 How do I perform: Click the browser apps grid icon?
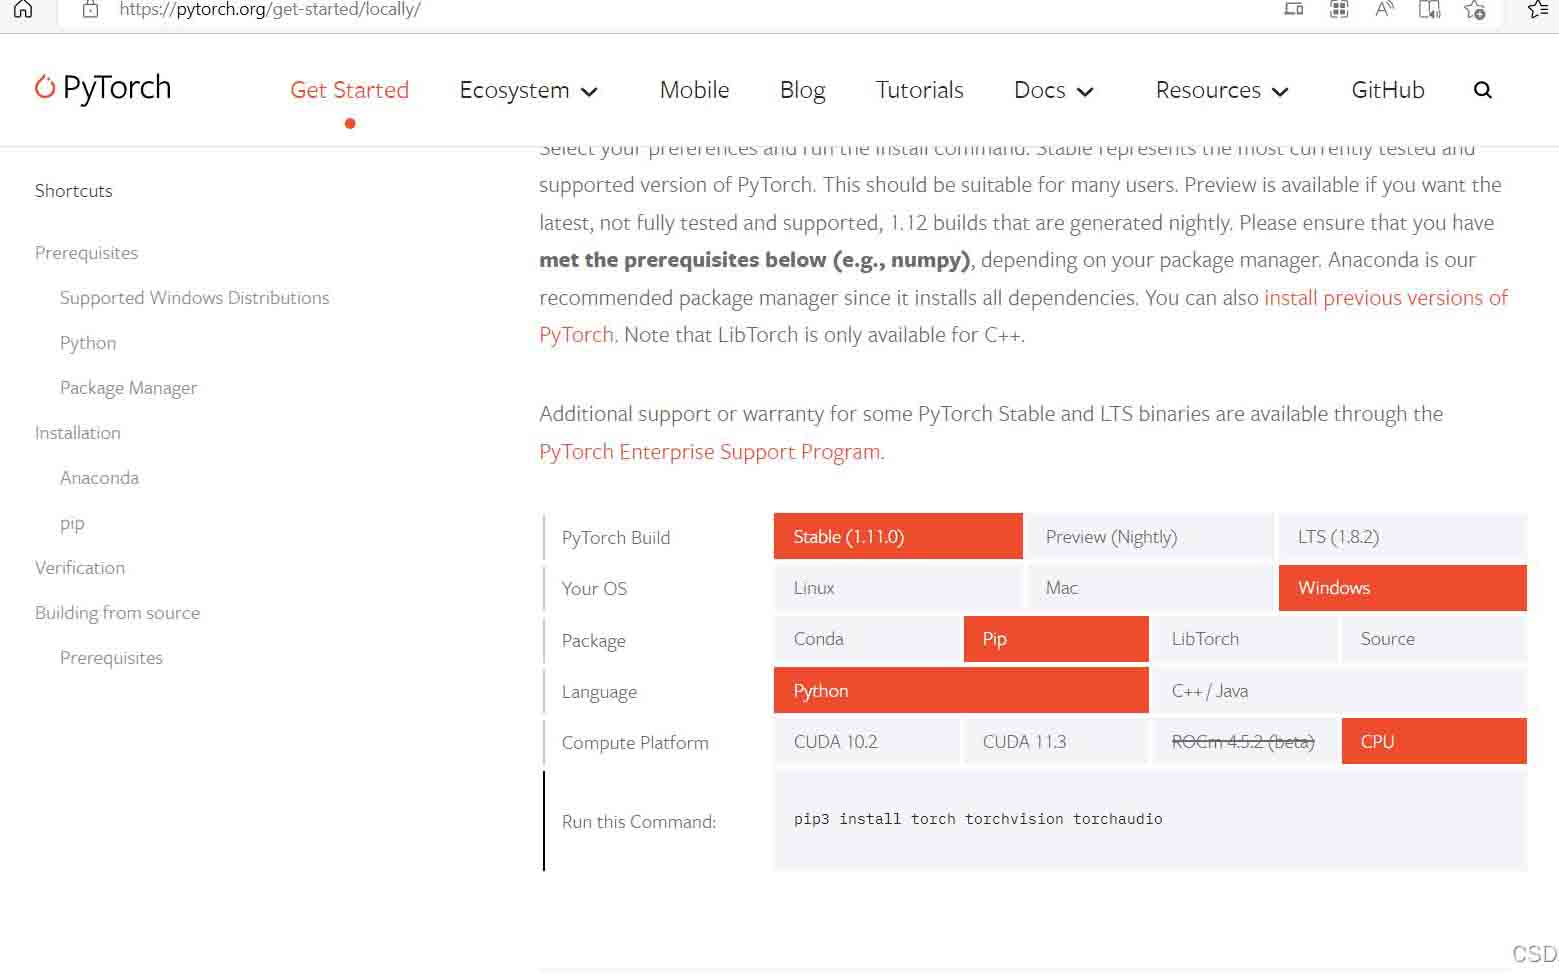1339,10
